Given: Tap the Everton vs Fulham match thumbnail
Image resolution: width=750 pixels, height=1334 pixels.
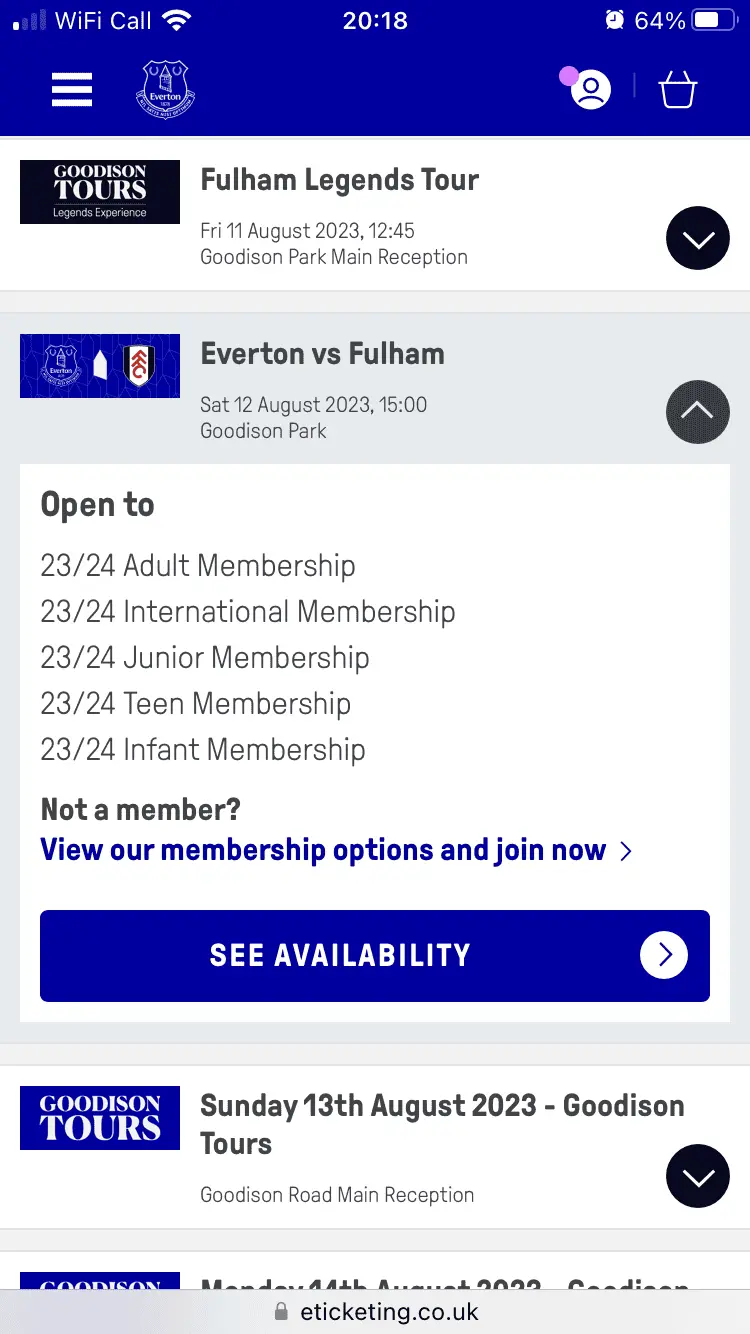Looking at the screenshot, I should (100, 366).
